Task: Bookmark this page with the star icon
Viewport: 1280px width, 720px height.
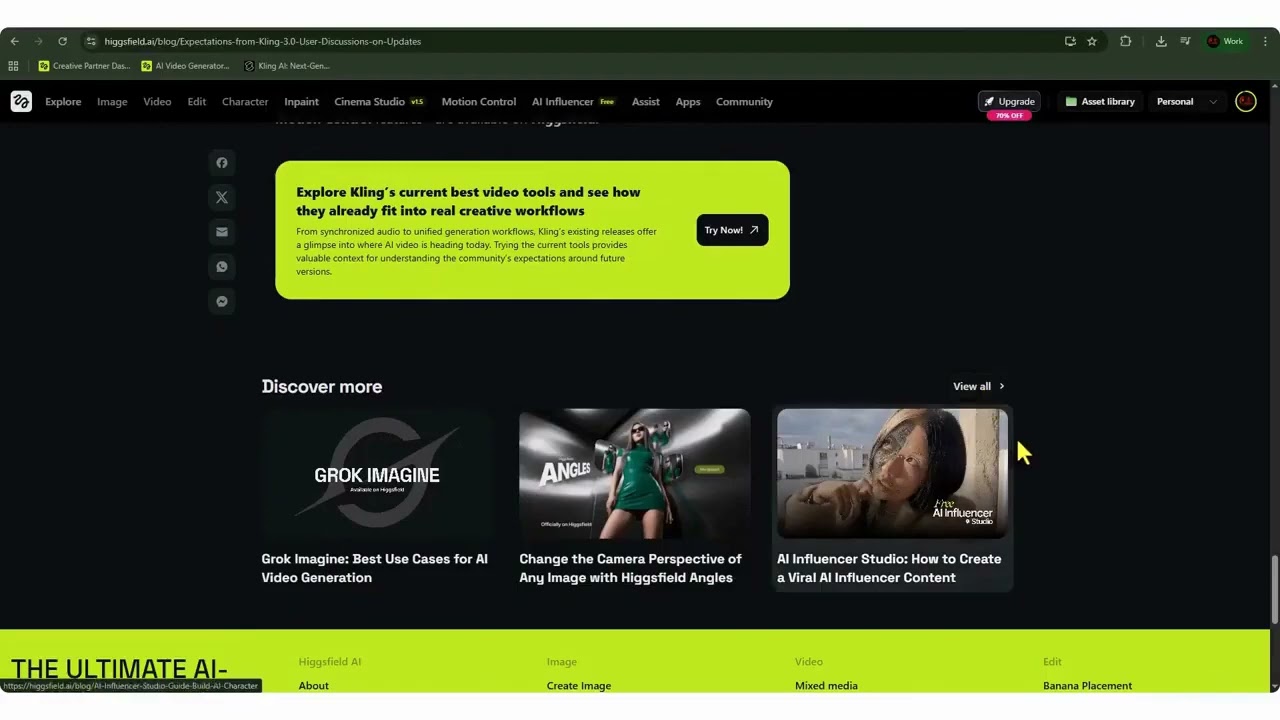Action: click(1092, 41)
